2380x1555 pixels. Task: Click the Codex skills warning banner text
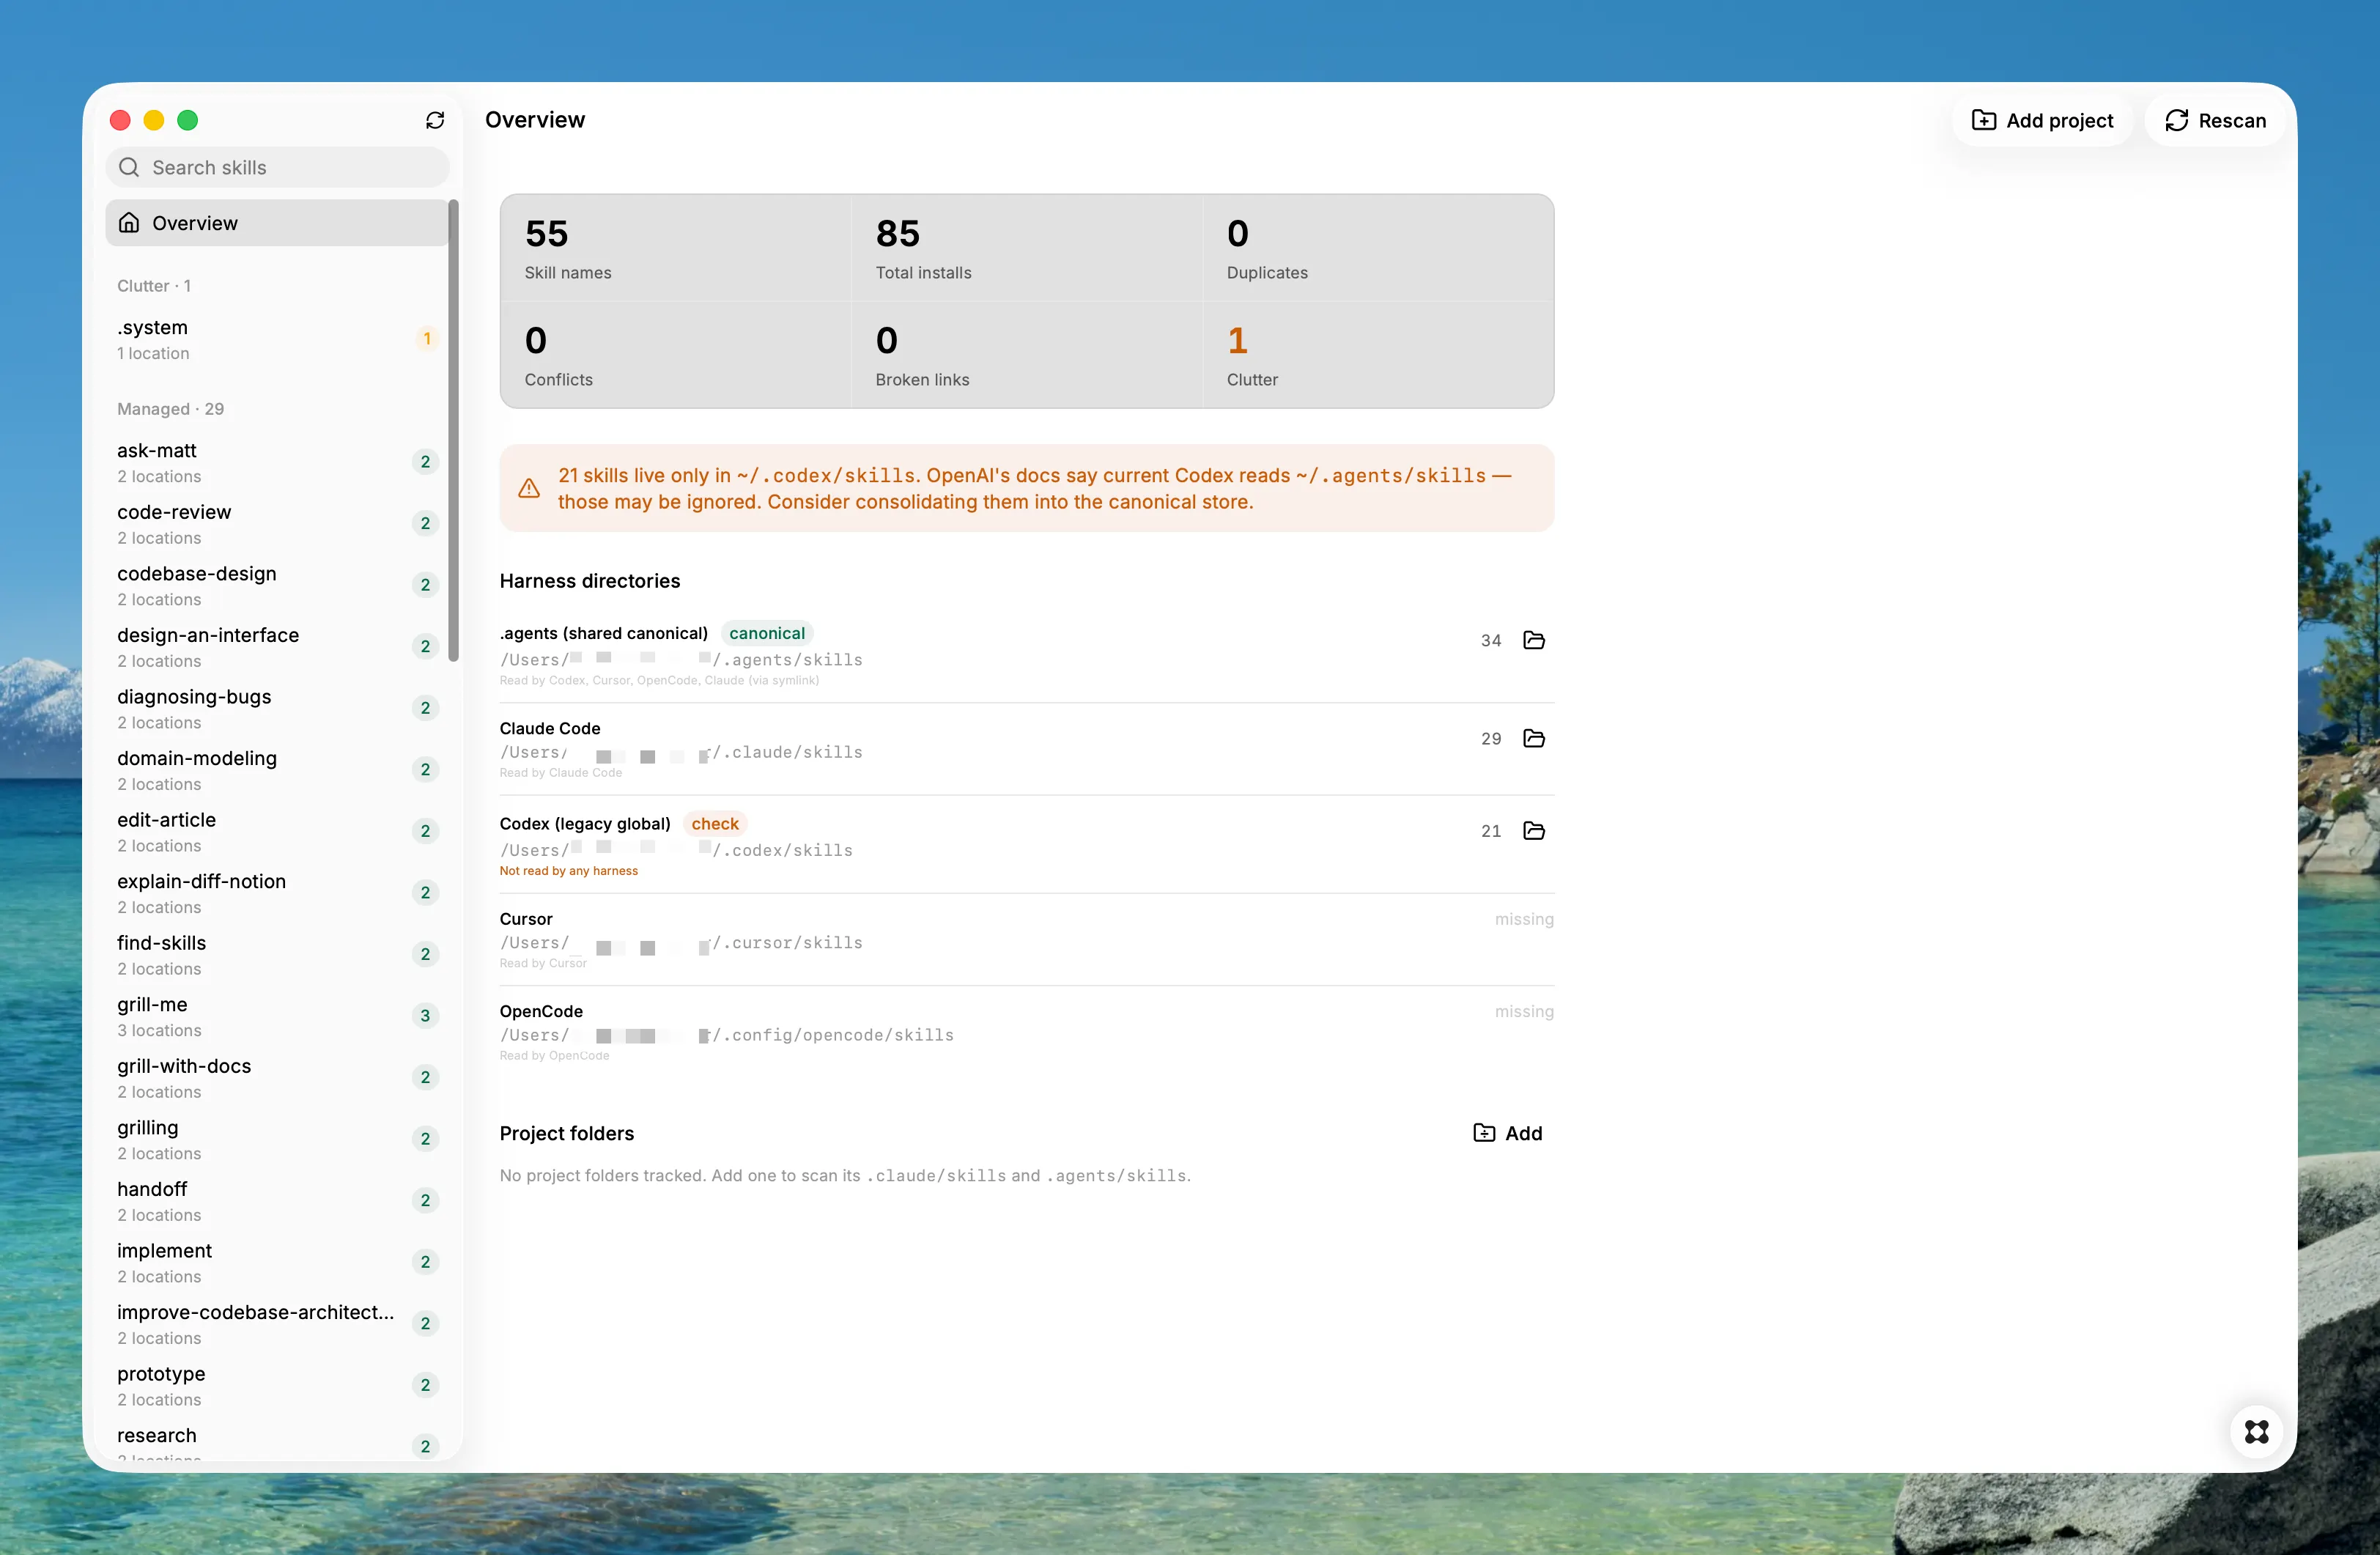1035,488
